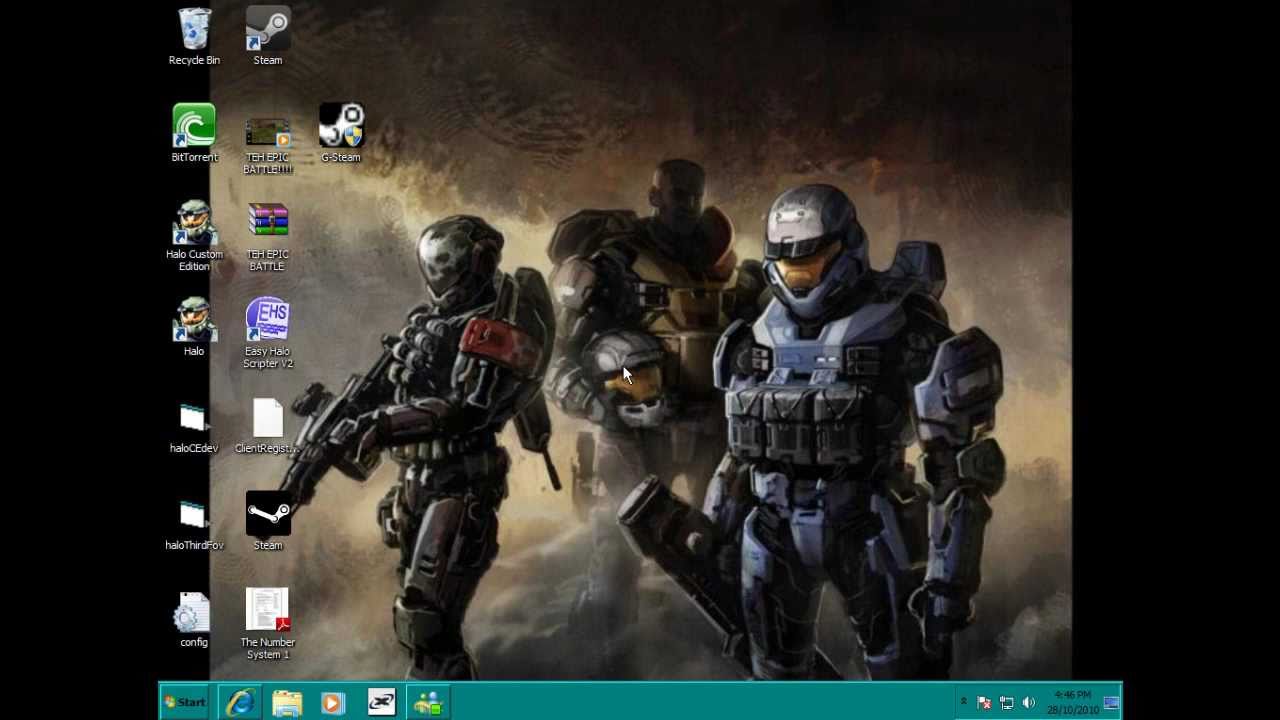Open the black-and-white pinned app right of Media Player
Screen dimensions: 1280x720
(x=381, y=702)
